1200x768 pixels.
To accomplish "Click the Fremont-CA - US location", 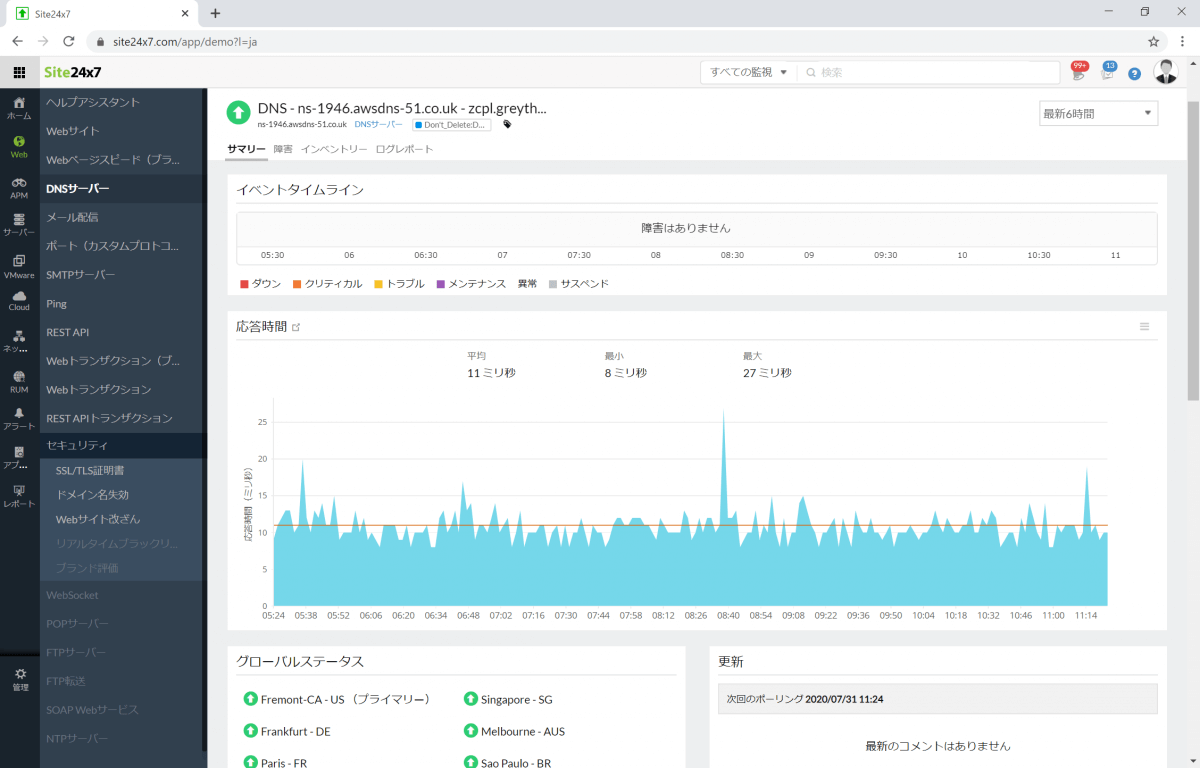I will click(x=345, y=699).
